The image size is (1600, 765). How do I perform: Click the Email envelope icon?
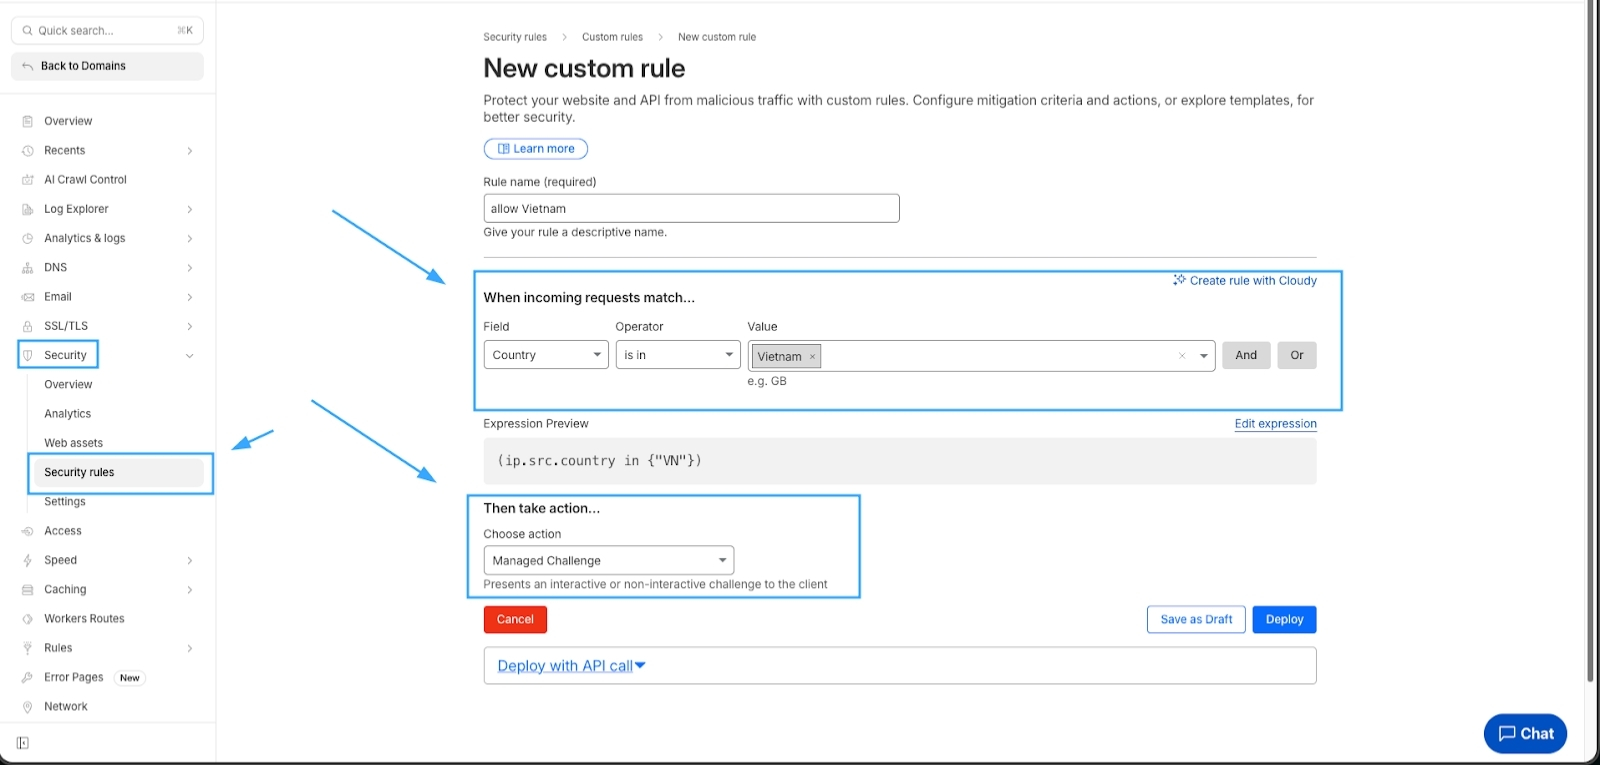[28, 297]
